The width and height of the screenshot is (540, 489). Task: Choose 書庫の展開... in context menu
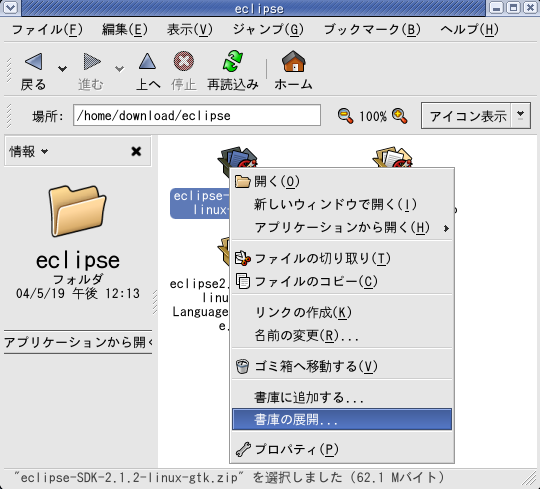point(342,419)
